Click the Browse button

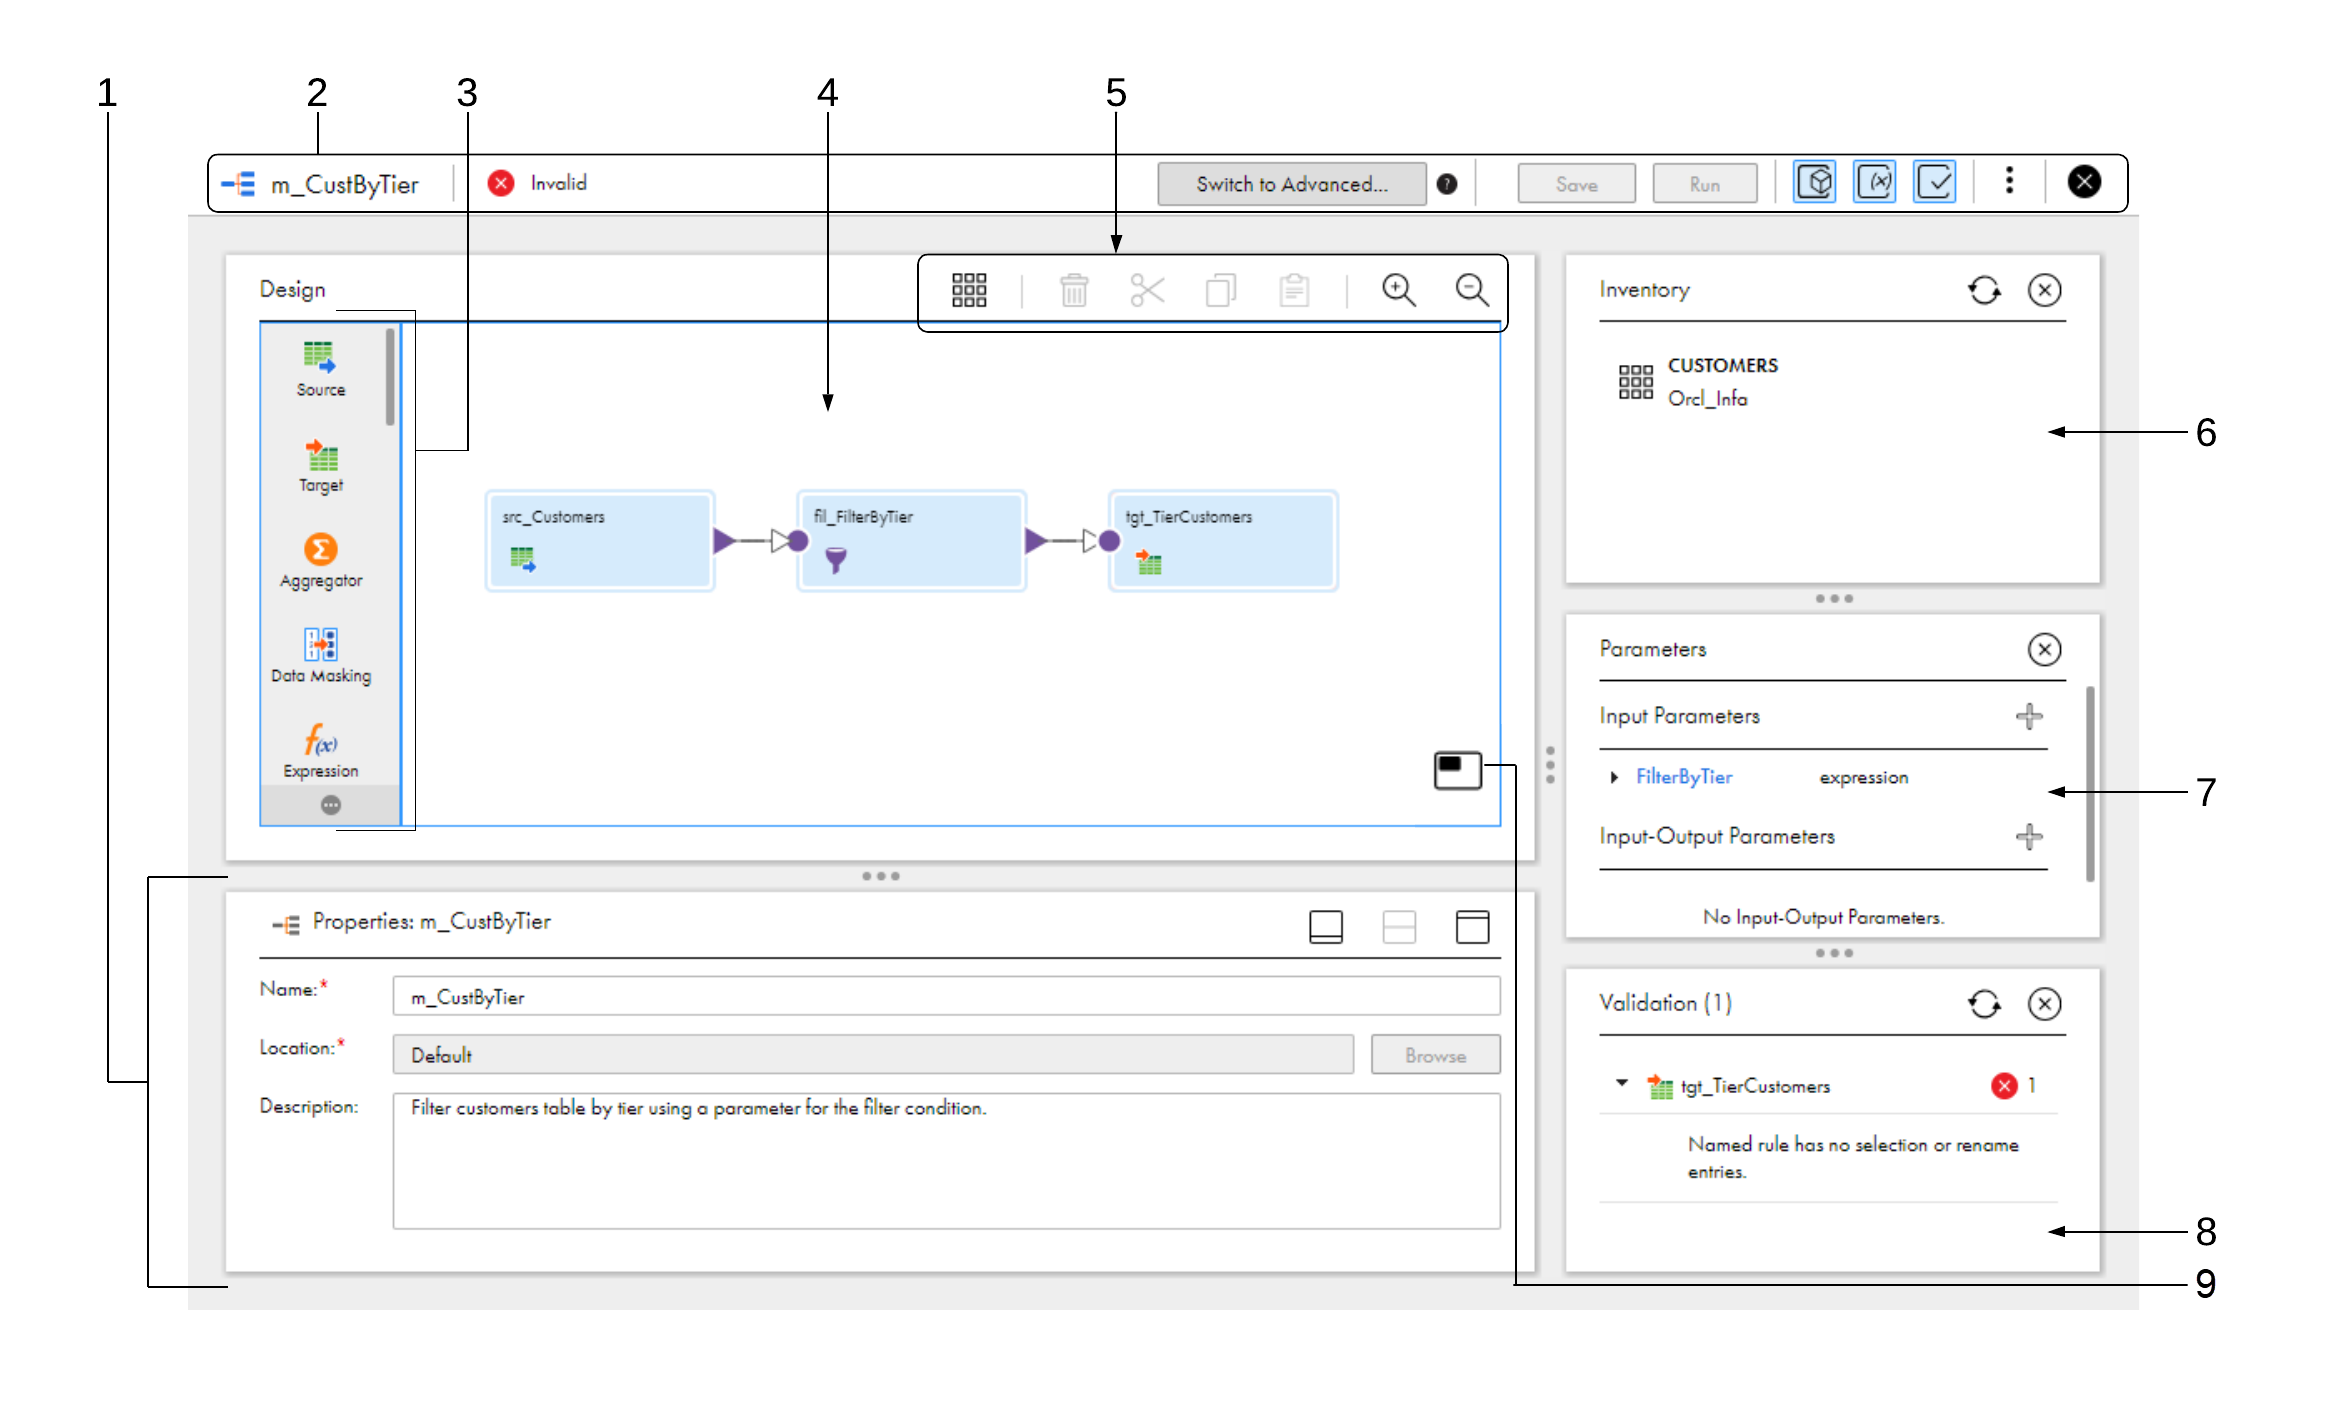[x=1435, y=1055]
